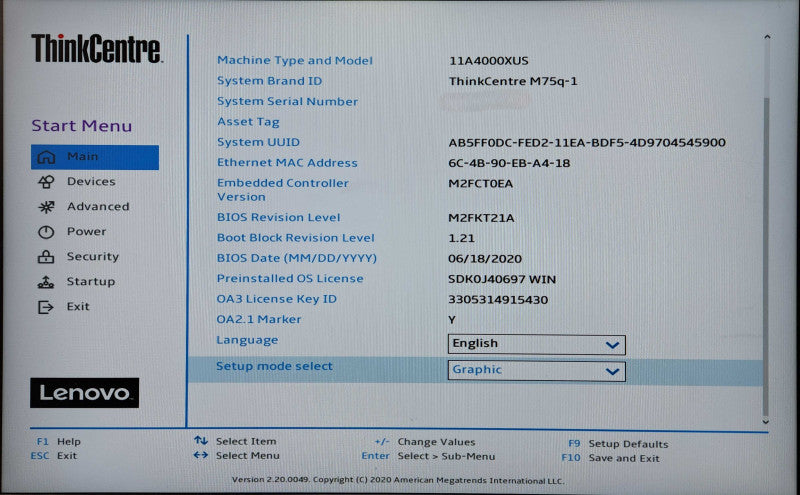Click F10 Save and Exit
The height and width of the screenshot is (495, 800).
pyautogui.click(x=610, y=458)
